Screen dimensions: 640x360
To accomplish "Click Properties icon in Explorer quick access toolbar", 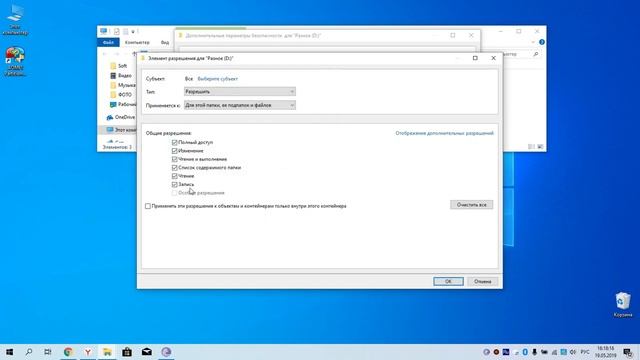I will pos(117,31).
